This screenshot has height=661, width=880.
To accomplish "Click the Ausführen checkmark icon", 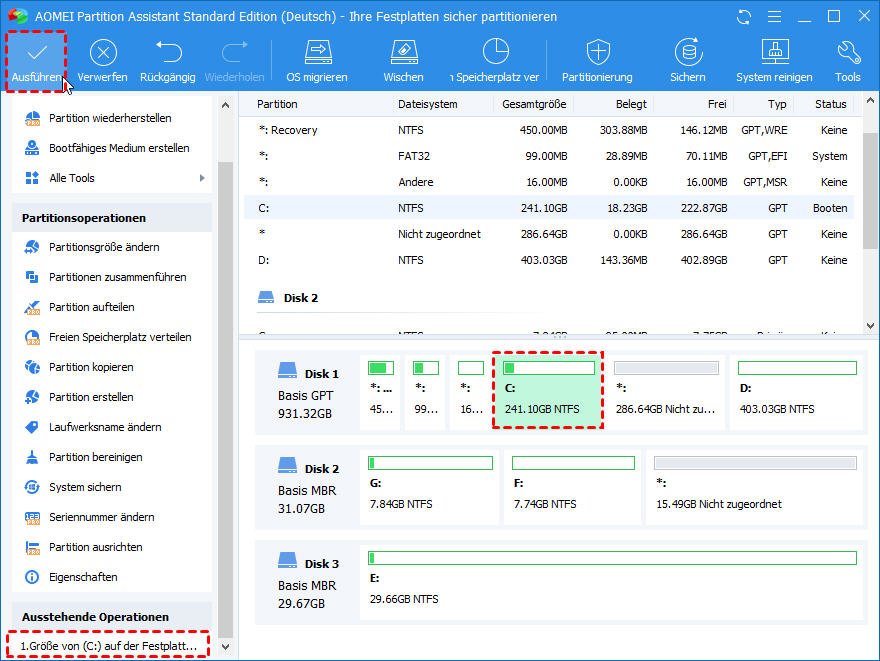I will (36, 53).
